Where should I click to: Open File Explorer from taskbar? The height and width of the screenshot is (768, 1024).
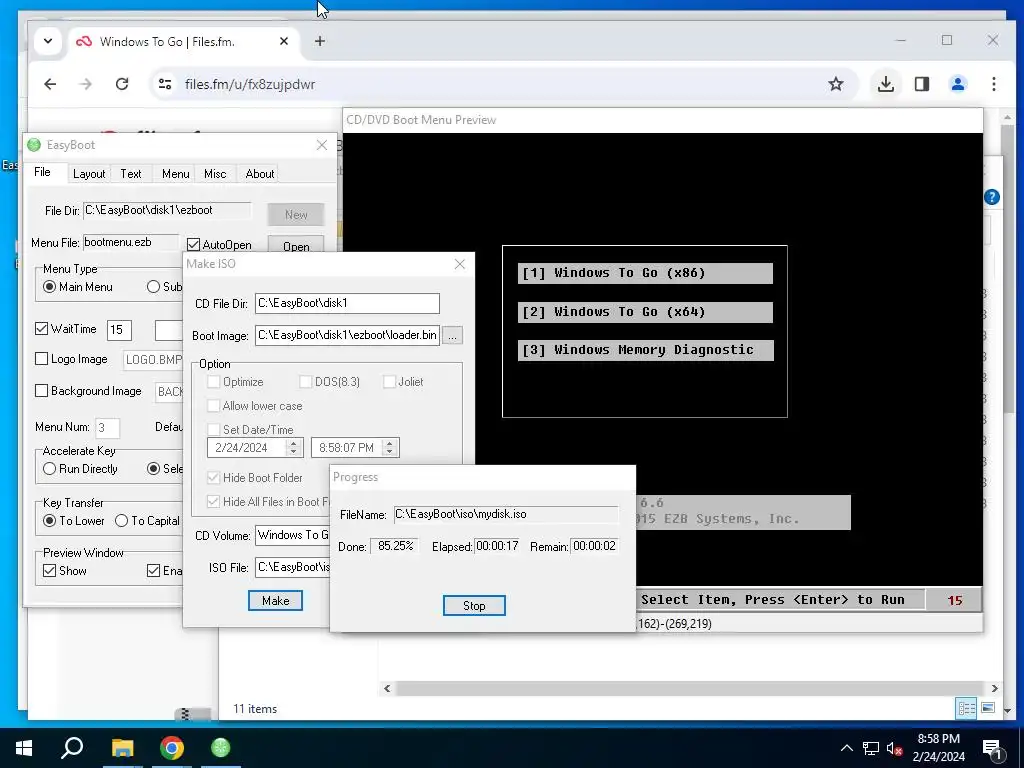(122, 748)
